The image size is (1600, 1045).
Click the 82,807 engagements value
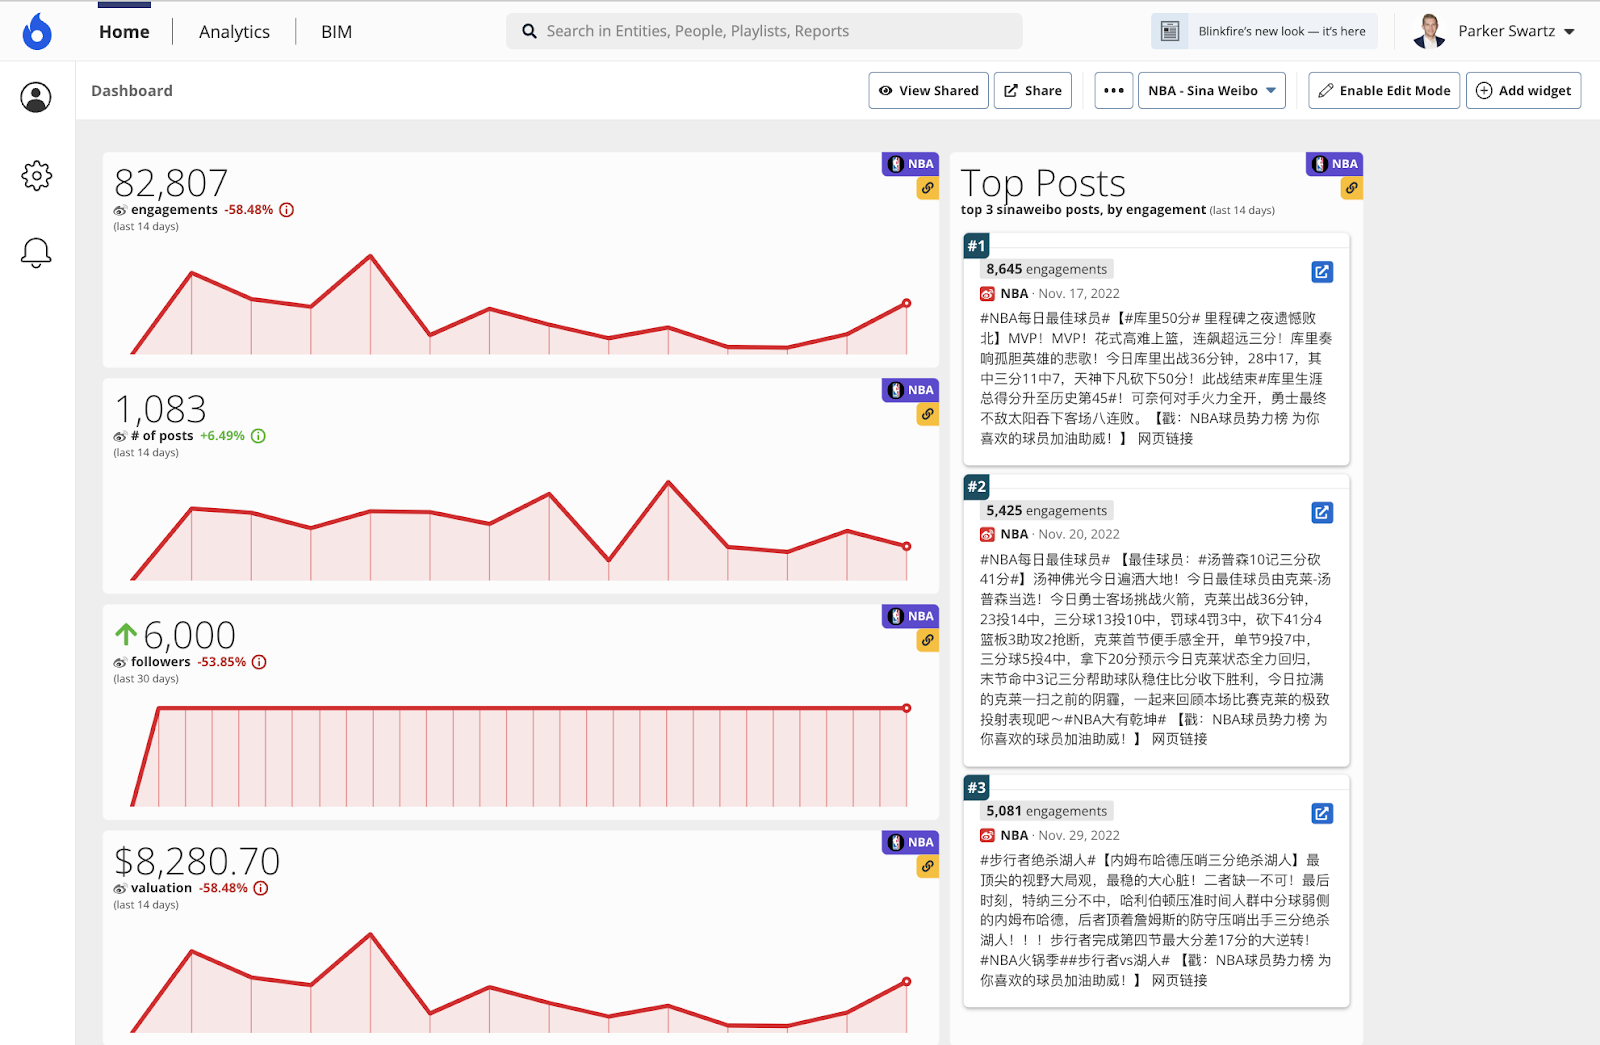171,183
